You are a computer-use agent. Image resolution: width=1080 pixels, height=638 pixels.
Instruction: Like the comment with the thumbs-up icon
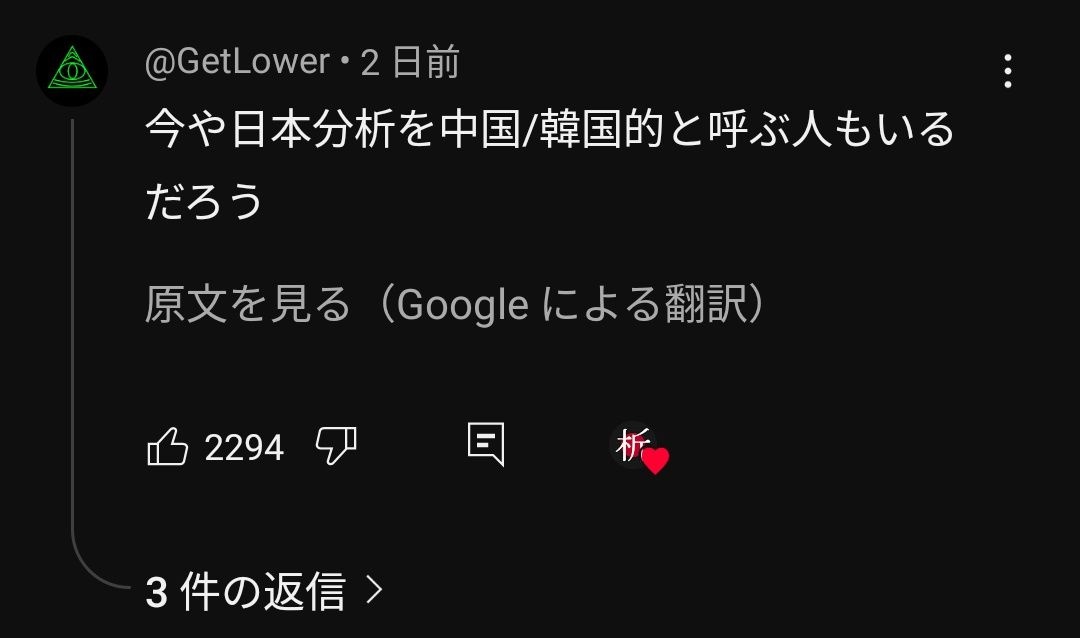click(167, 446)
